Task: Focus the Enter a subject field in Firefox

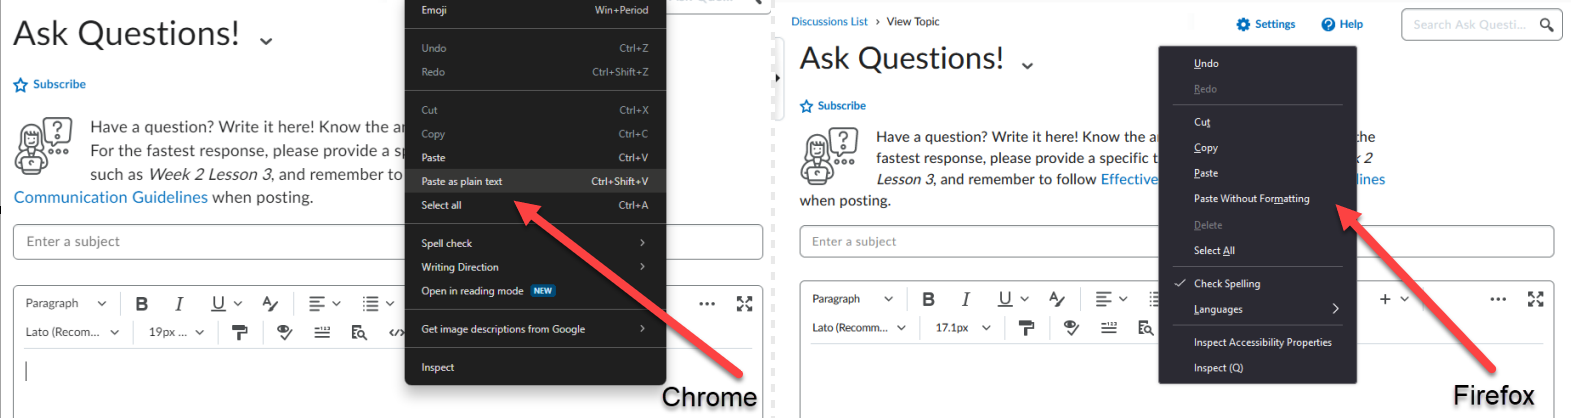Action: click(1177, 241)
